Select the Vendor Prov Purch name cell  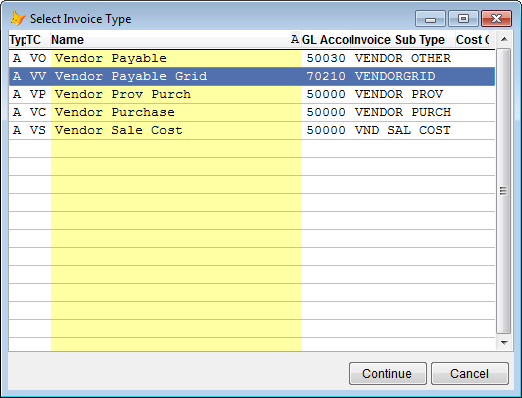click(x=176, y=94)
